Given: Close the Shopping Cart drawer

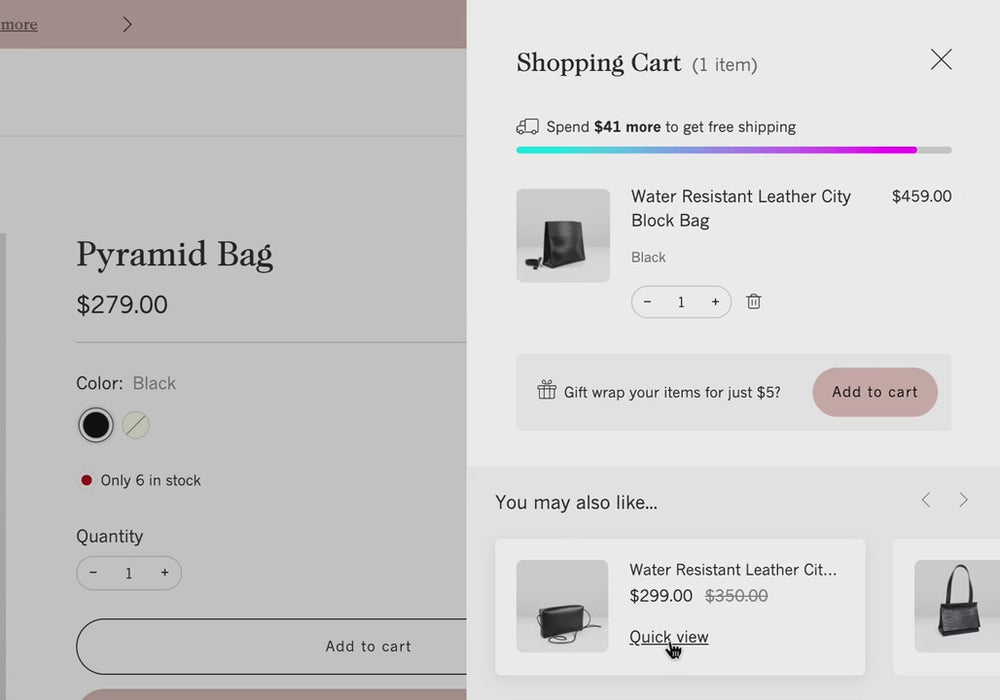Looking at the screenshot, I should [x=941, y=60].
